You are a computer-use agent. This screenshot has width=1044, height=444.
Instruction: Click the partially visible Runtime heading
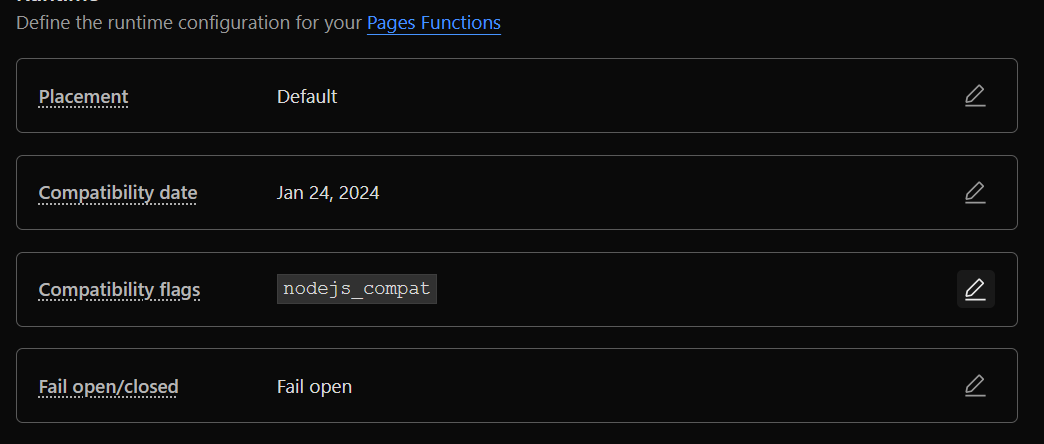[x=56, y=2]
